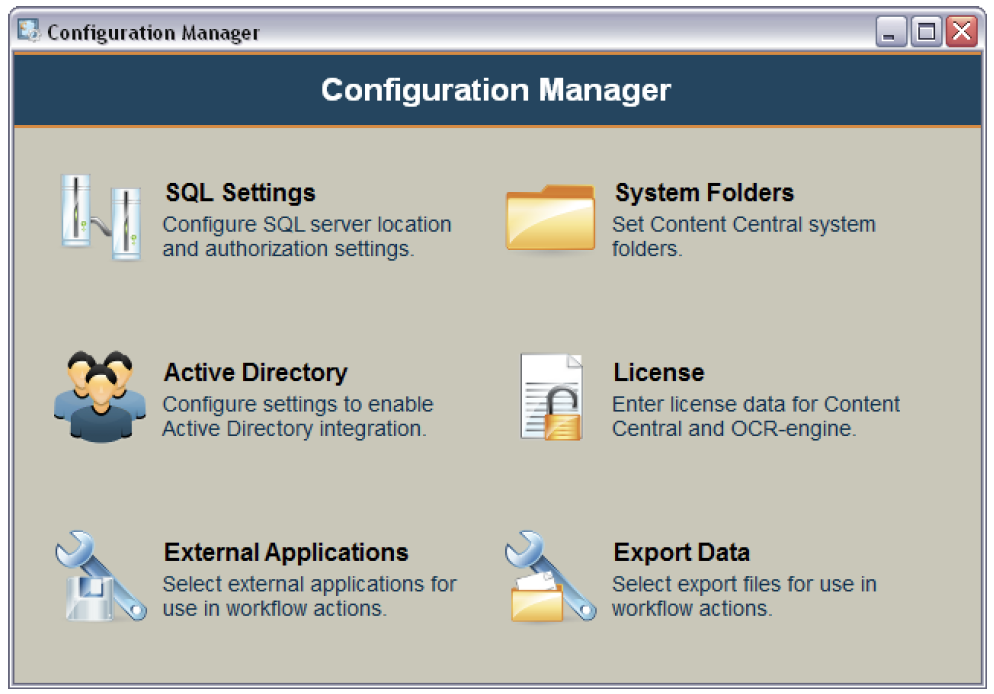Open Export Data from its heading text
This screenshot has width=994, height=694.
680,553
